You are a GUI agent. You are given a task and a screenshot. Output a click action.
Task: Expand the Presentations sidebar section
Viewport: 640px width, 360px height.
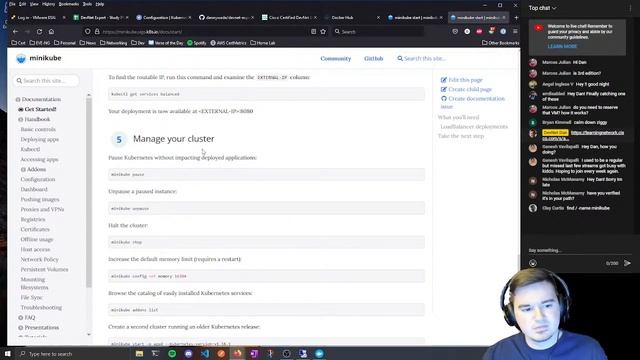[x=20, y=327]
